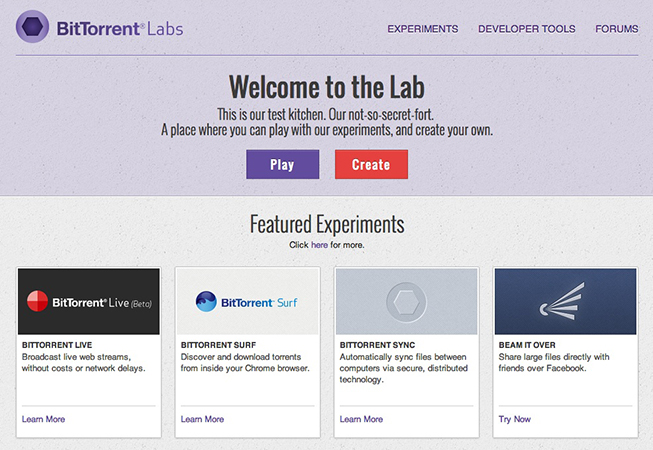Click the 'Automatically sync files between' description
This screenshot has width=653, height=450.
point(404,368)
